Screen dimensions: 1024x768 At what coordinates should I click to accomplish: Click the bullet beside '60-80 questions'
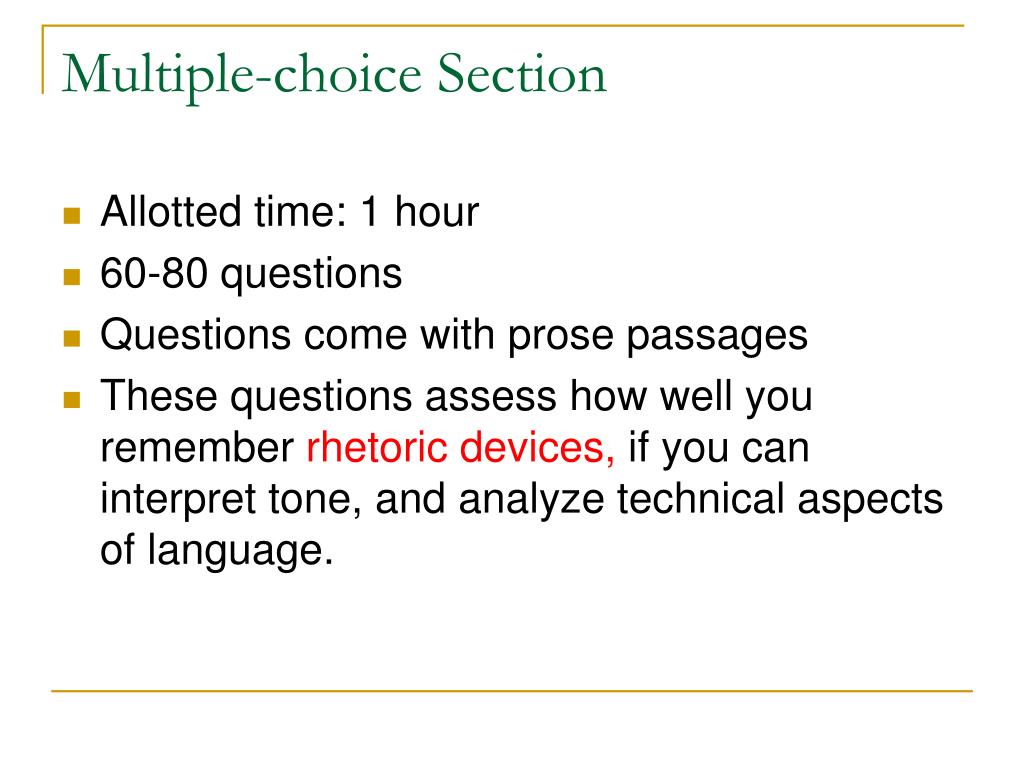[x=72, y=277]
